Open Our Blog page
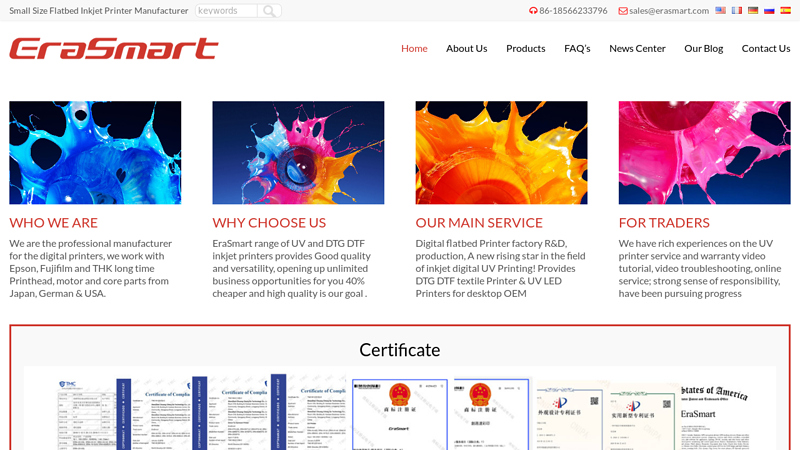Viewport: 800px width, 450px height. pyautogui.click(x=704, y=48)
